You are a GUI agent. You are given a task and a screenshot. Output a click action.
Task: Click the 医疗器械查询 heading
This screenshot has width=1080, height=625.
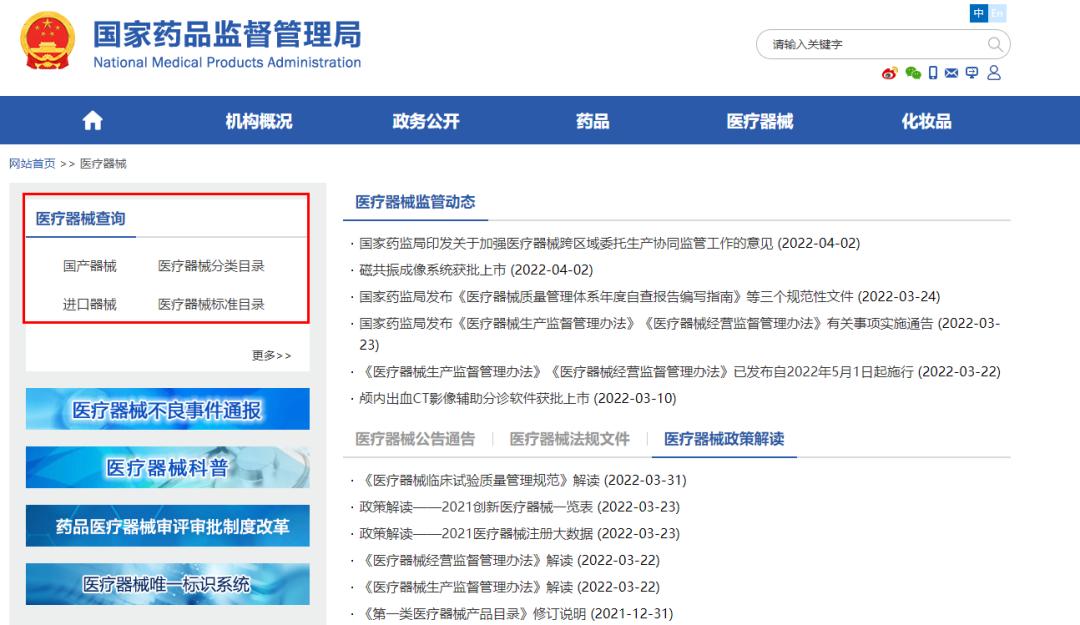[x=81, y=218]
